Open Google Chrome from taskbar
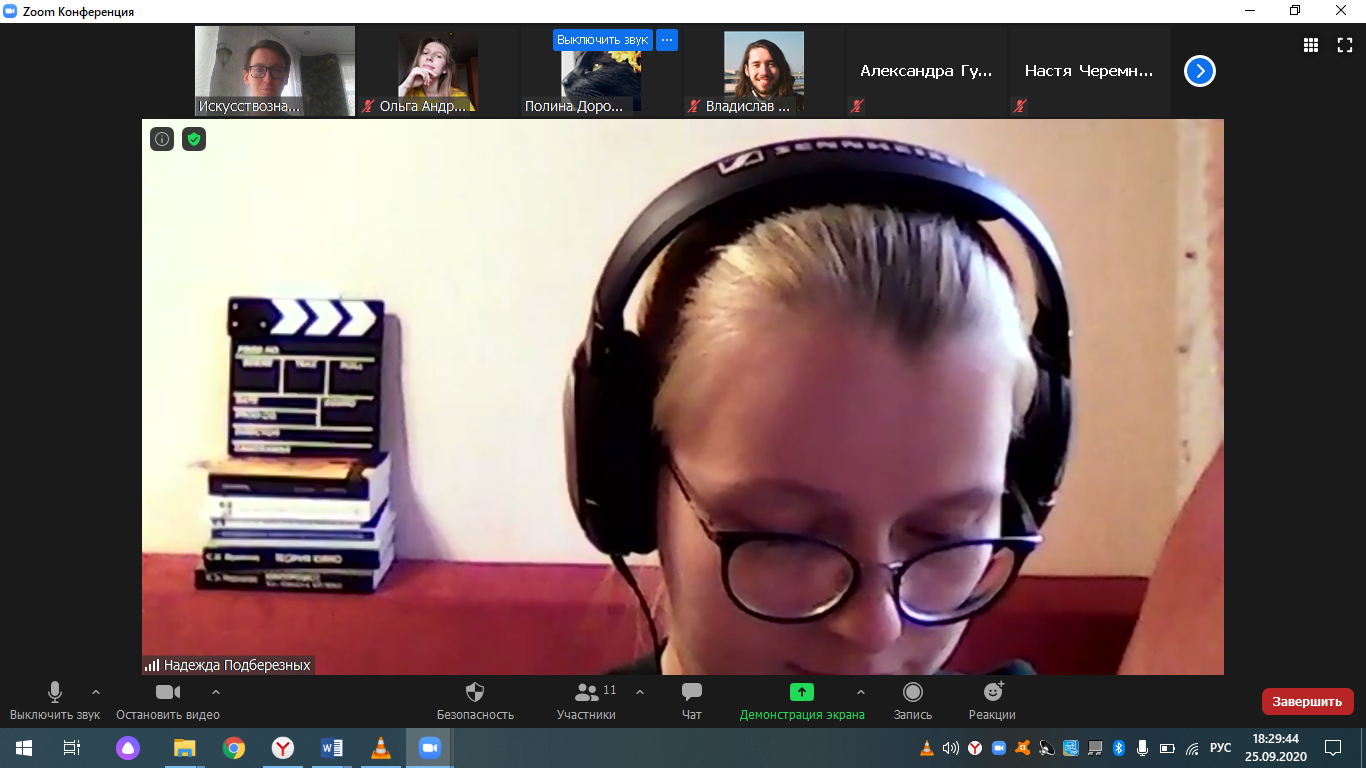1366x768 pixels. coord(234,747)
